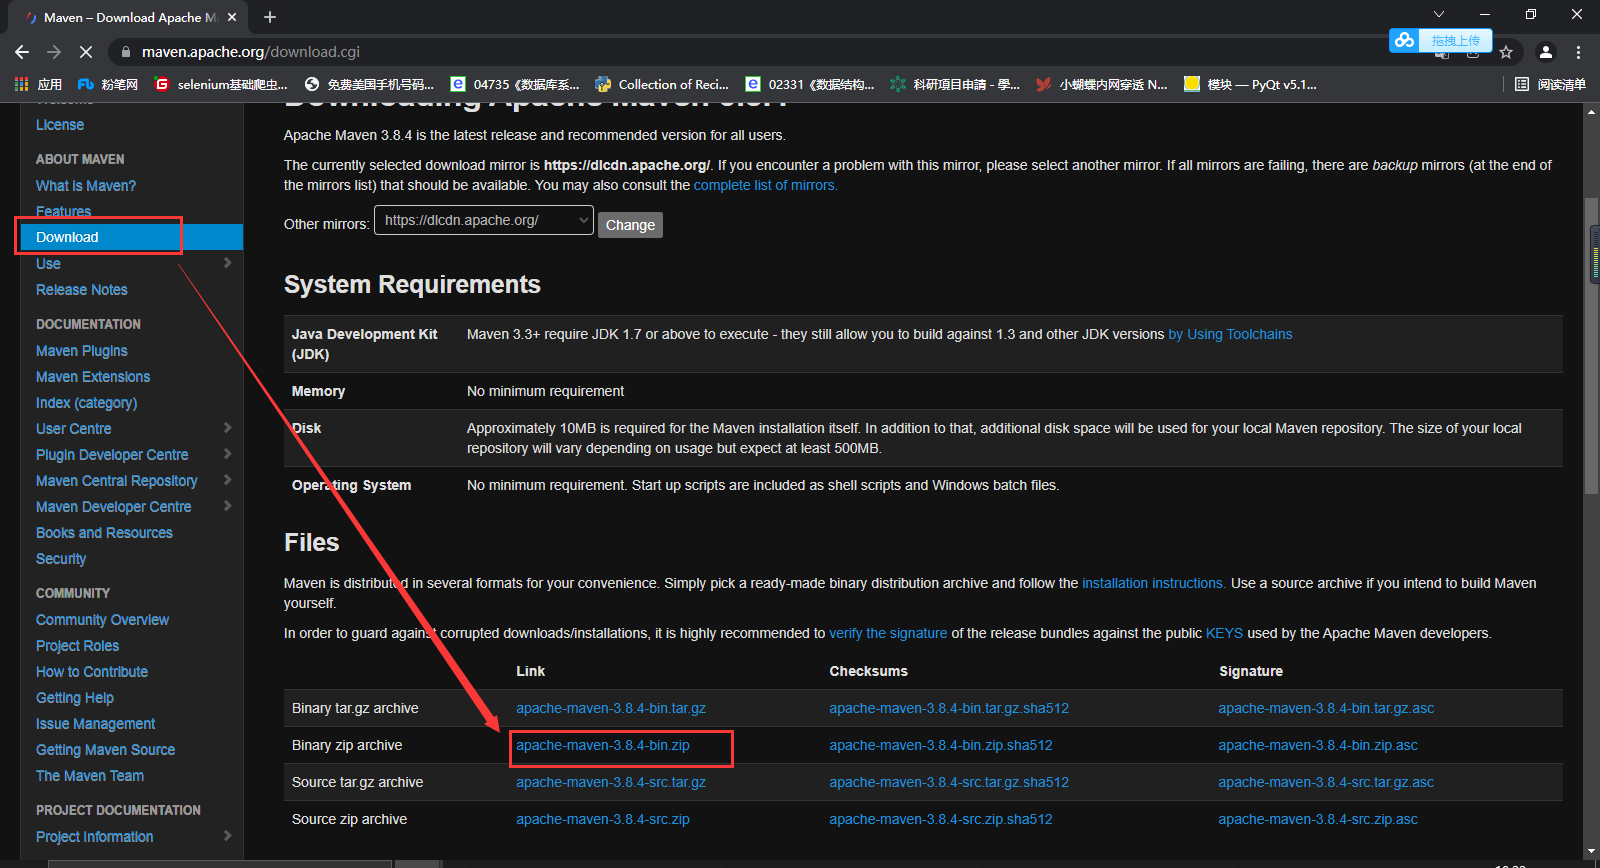Stop loading the page
Viewport: 1600px width, 868px height.
86,52
